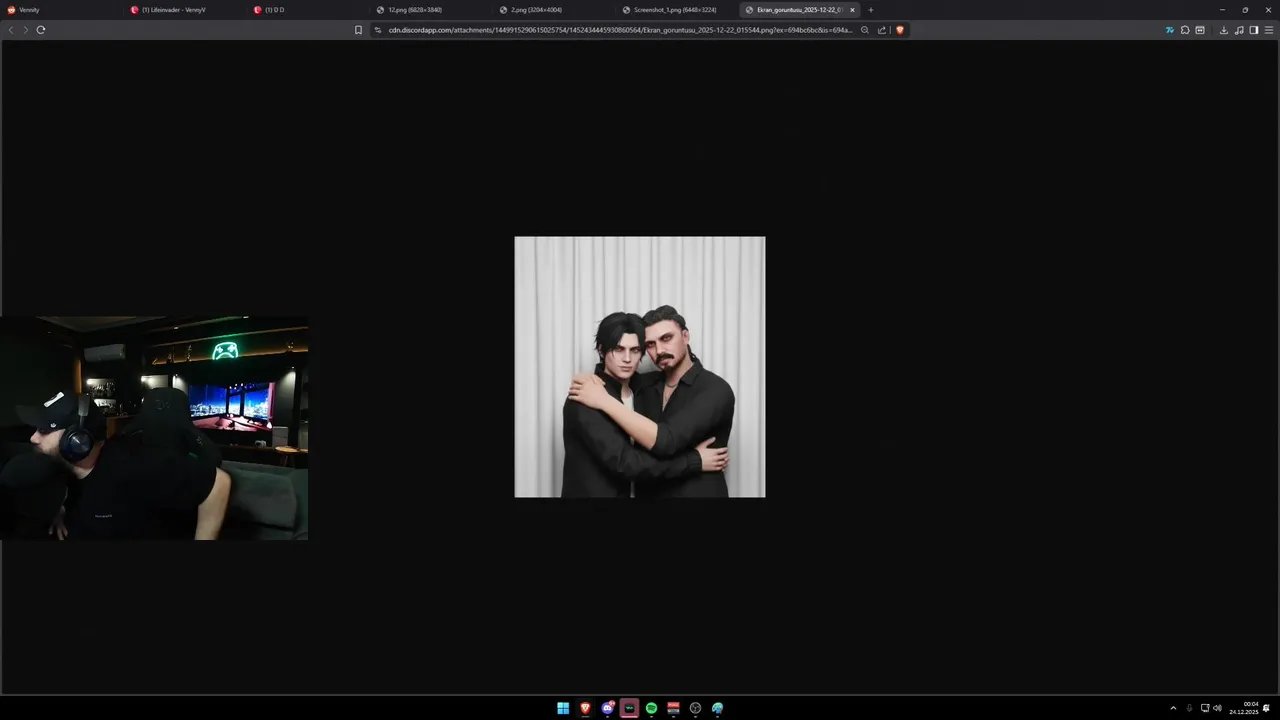Open the downloads panel
The height and width of the screenshot is (720, 1280).
[x=1223, y=30]
